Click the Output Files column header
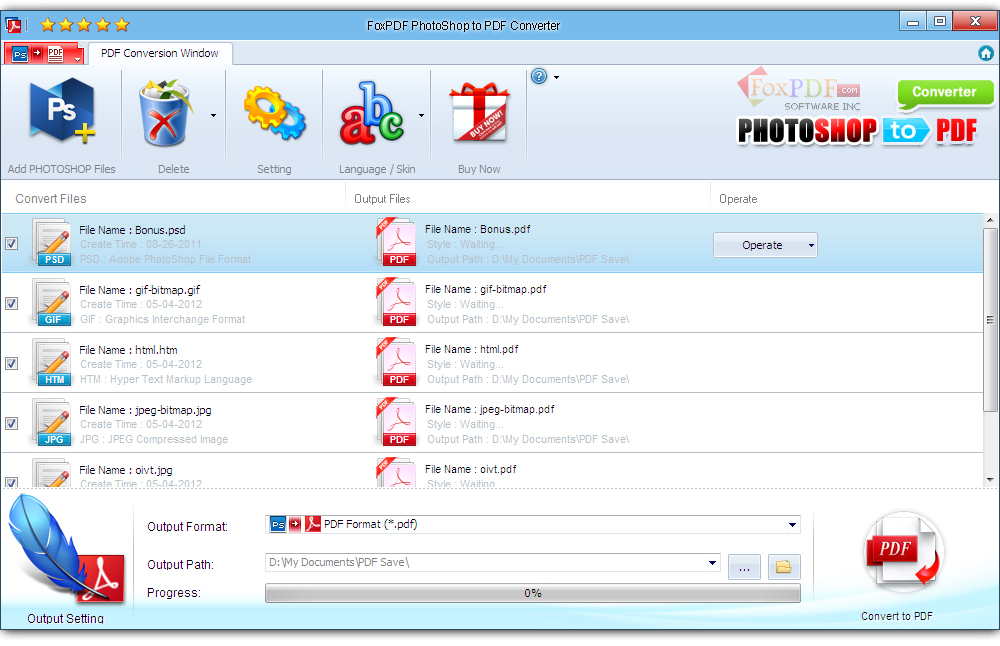Viewport: 1000px width, 646px height. click(382, 198)
